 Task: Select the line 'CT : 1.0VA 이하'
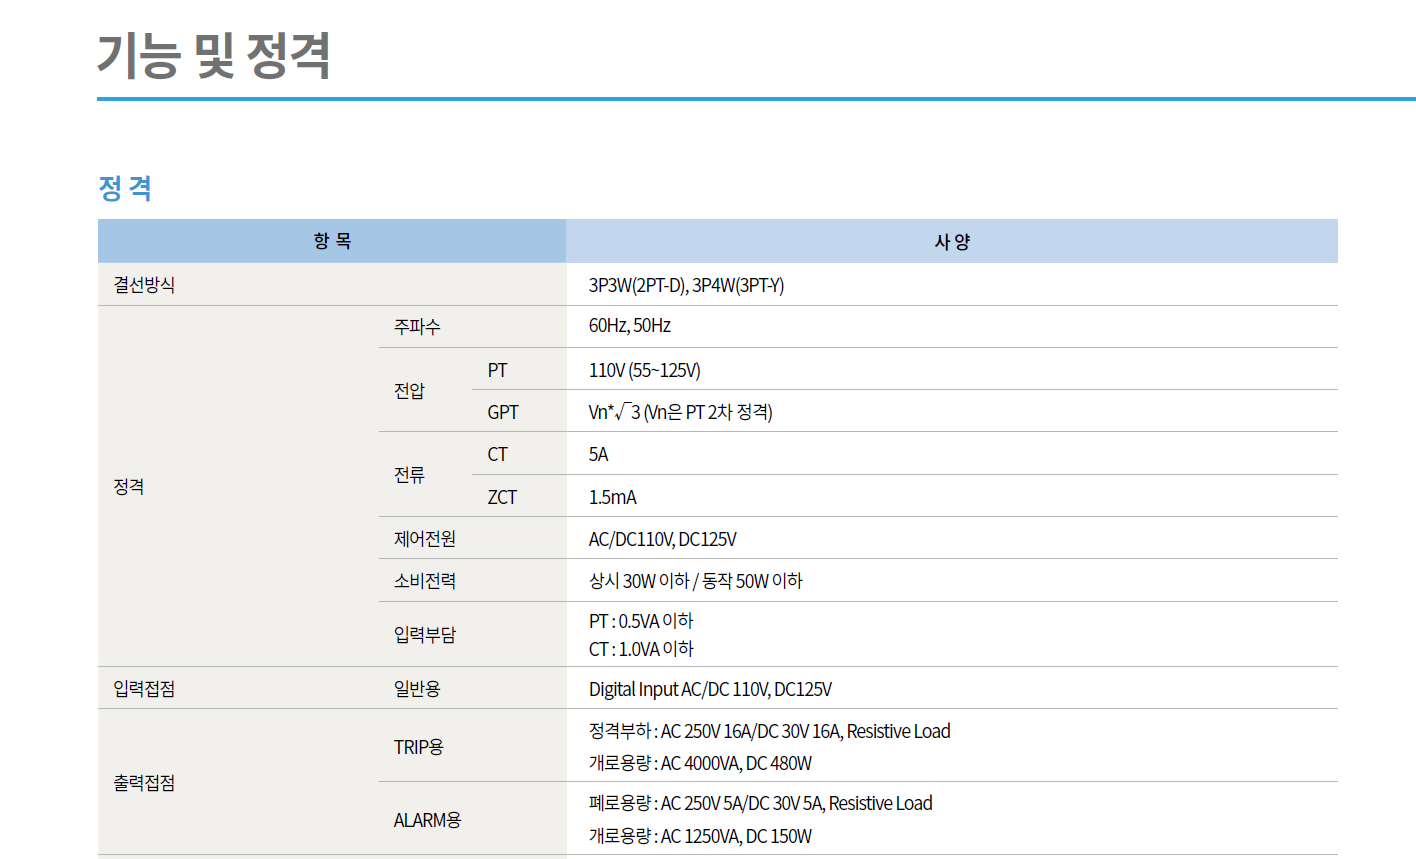[641, 649]
